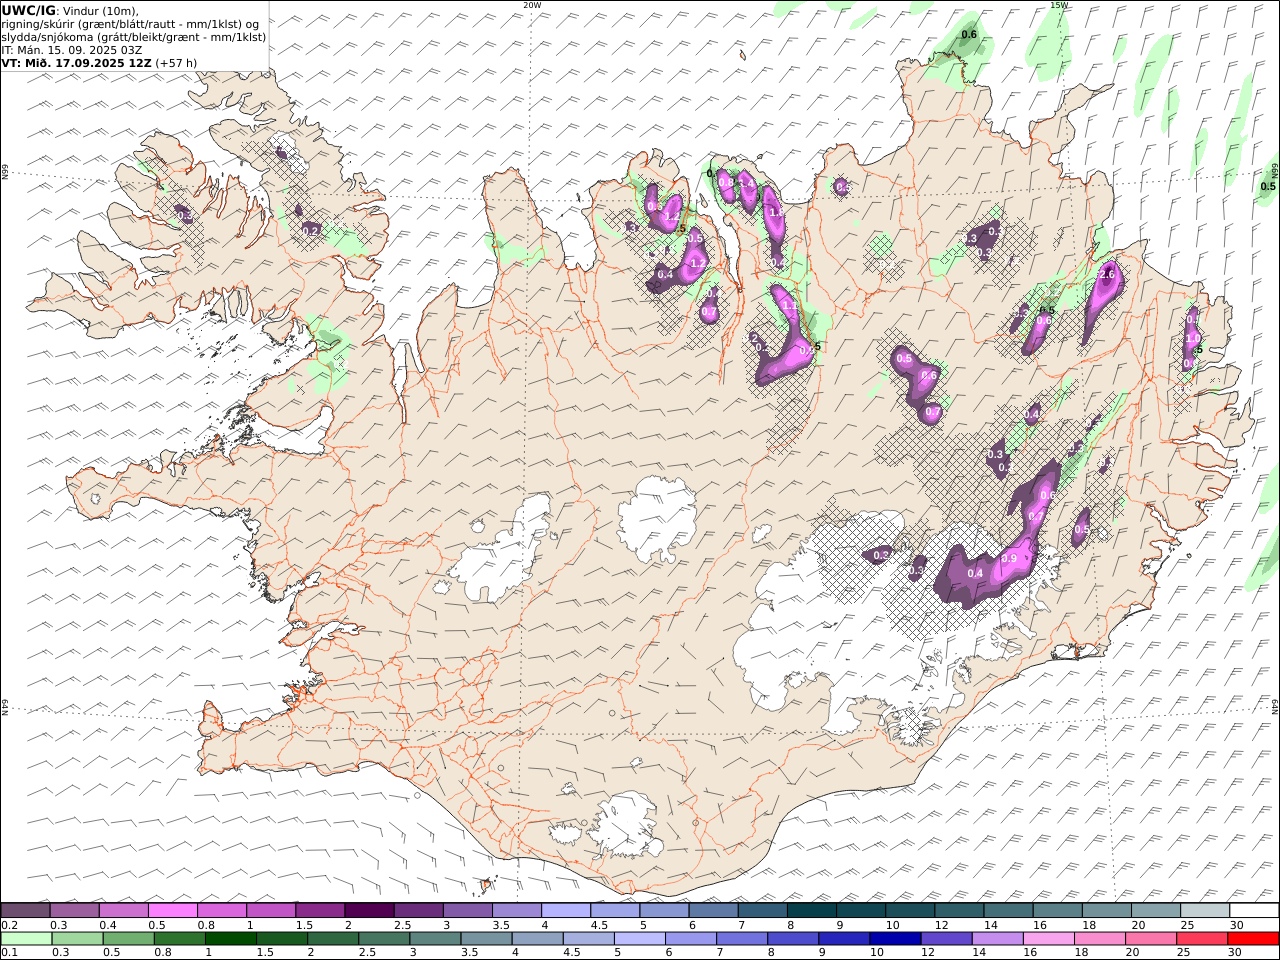Pick the 2.5–3 grey-green rain legend swatch
This screenshot has height=960, width=1280.
point(384,939)
